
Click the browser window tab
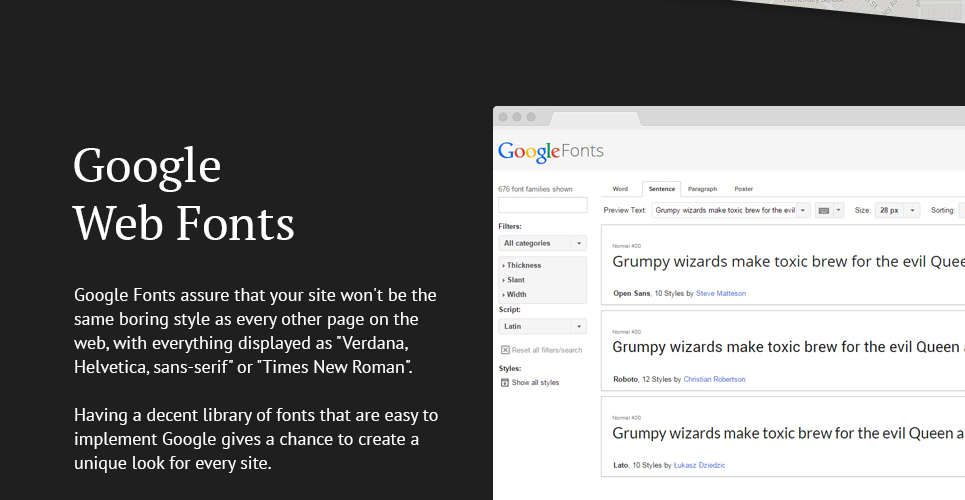[595, 117]
